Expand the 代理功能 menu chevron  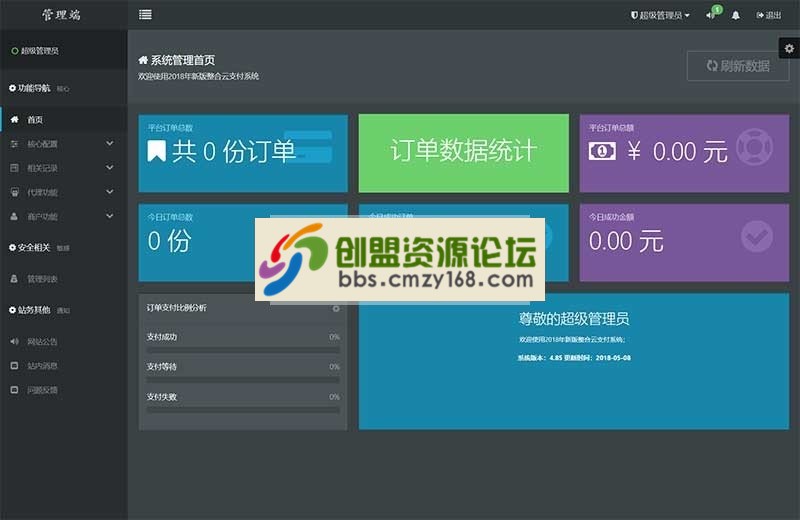point(110,192)
